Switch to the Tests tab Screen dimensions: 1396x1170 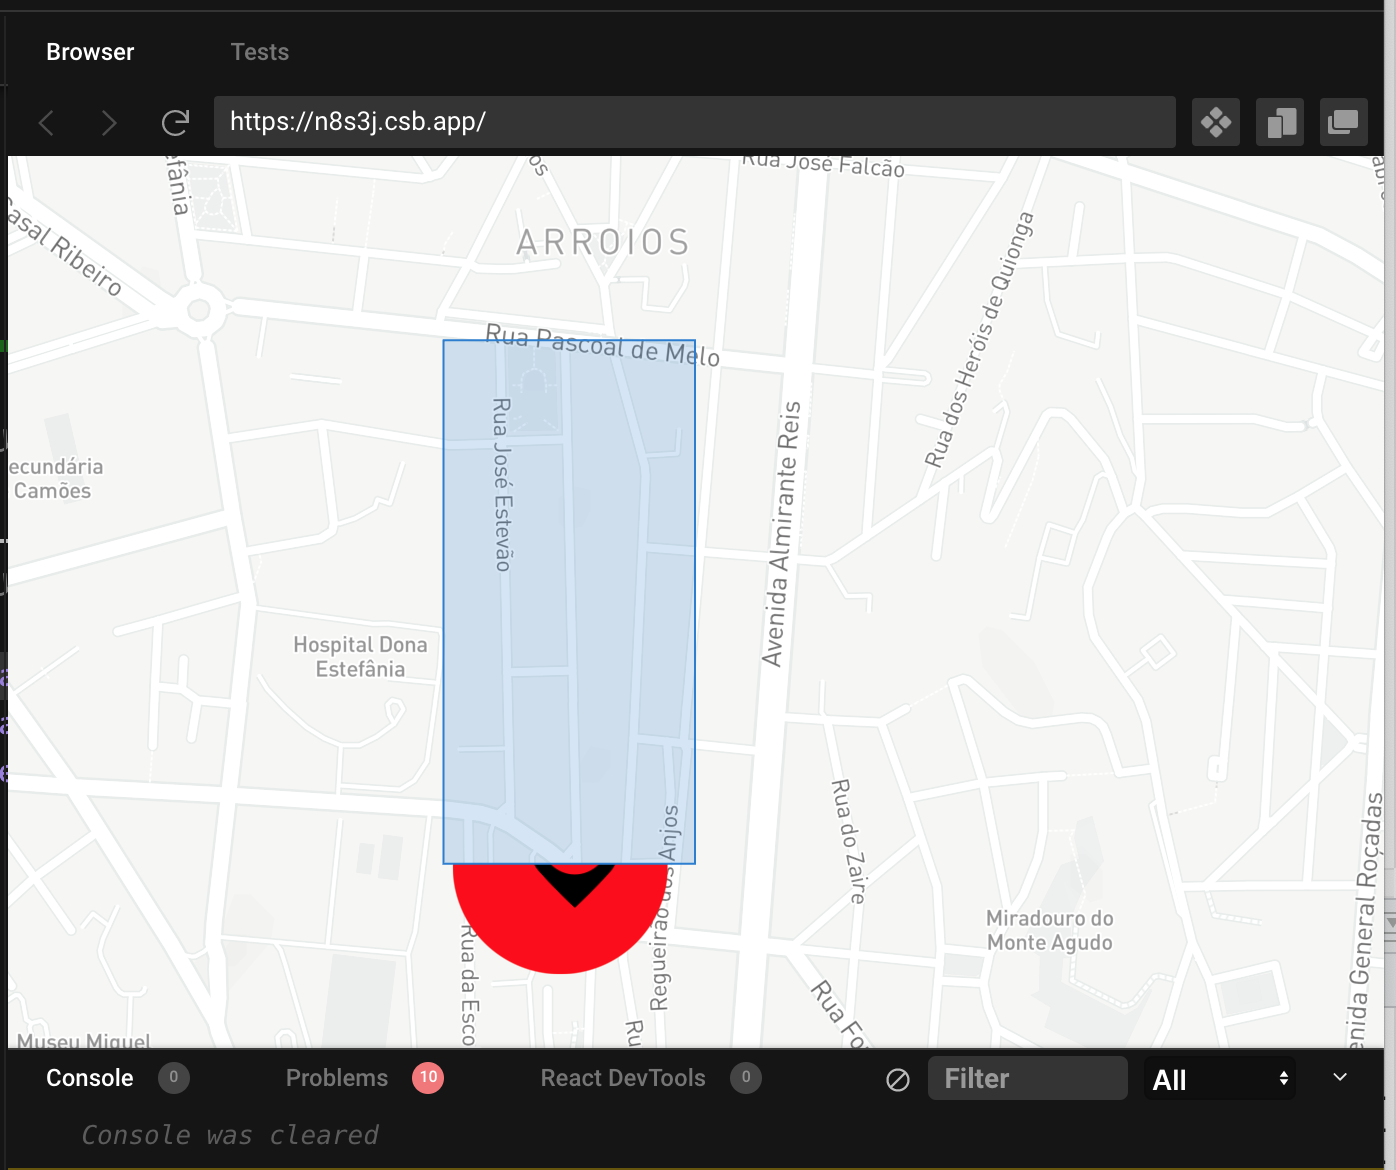coord(259,51)
